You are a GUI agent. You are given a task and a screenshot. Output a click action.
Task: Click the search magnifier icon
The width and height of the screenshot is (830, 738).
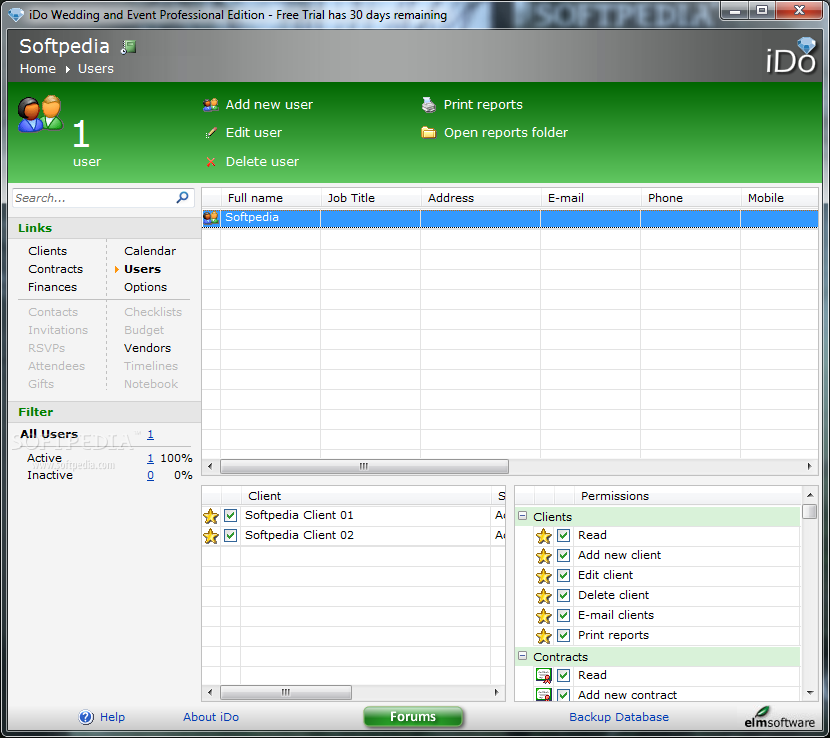[x=183, y=197]
